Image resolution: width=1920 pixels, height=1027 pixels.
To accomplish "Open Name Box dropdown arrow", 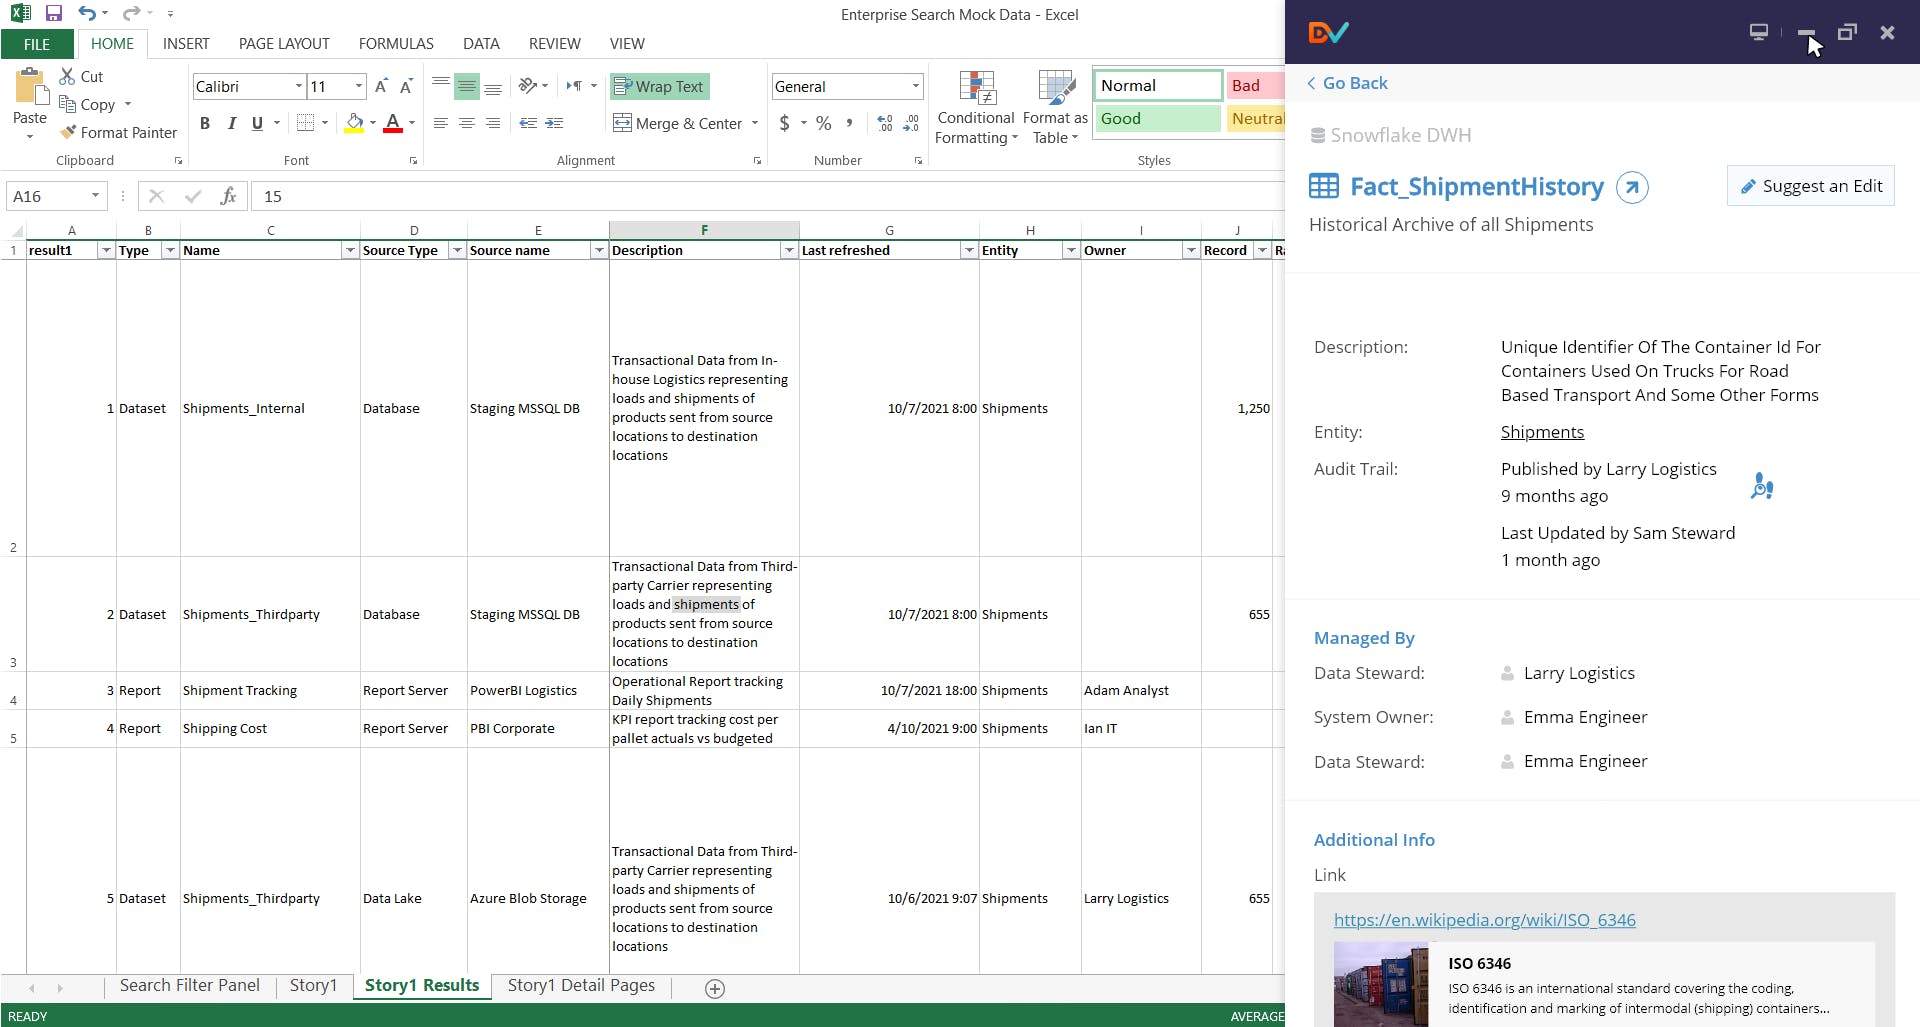I will [95, 196].
